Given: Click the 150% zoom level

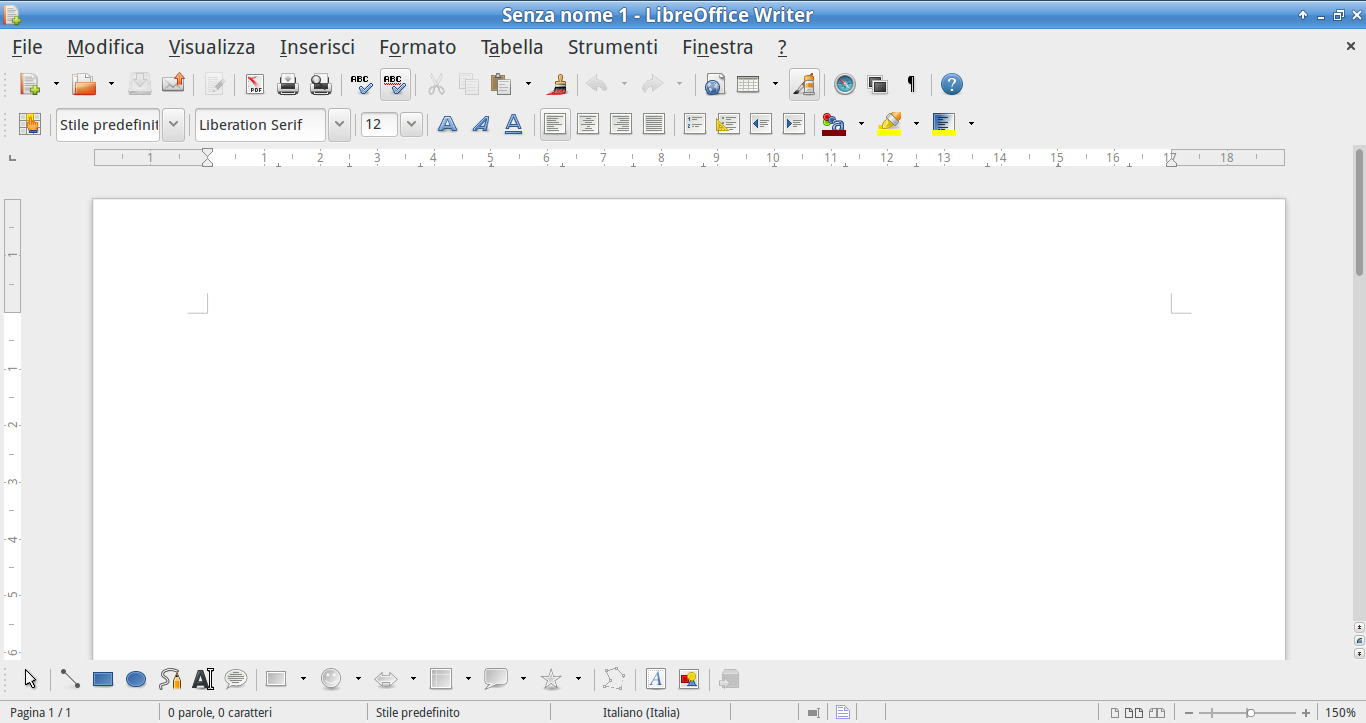Looking at the screenshot, I should (x=1341, y=713).
